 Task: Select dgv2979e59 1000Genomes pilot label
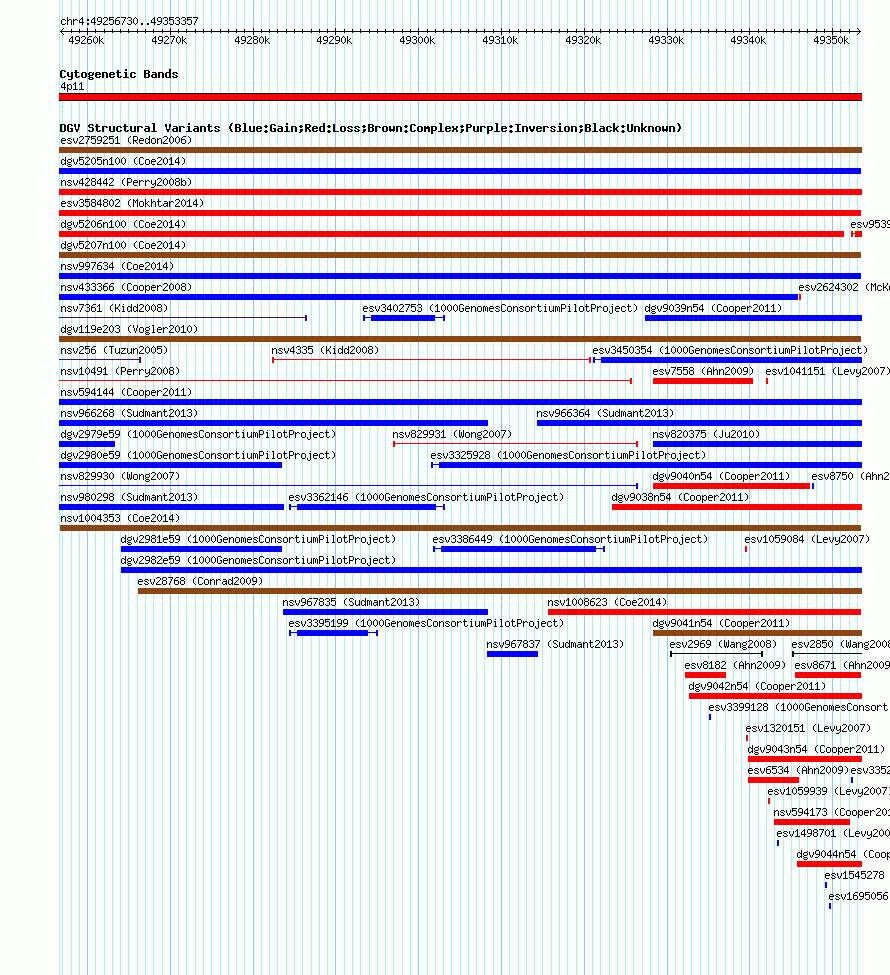click(x=198, y=435)
